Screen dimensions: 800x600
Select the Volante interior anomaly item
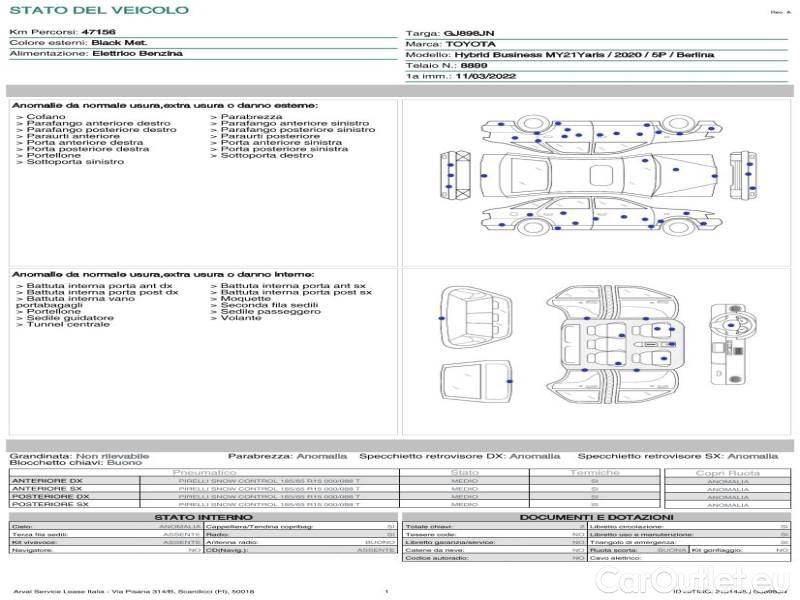tap(240, 318)
